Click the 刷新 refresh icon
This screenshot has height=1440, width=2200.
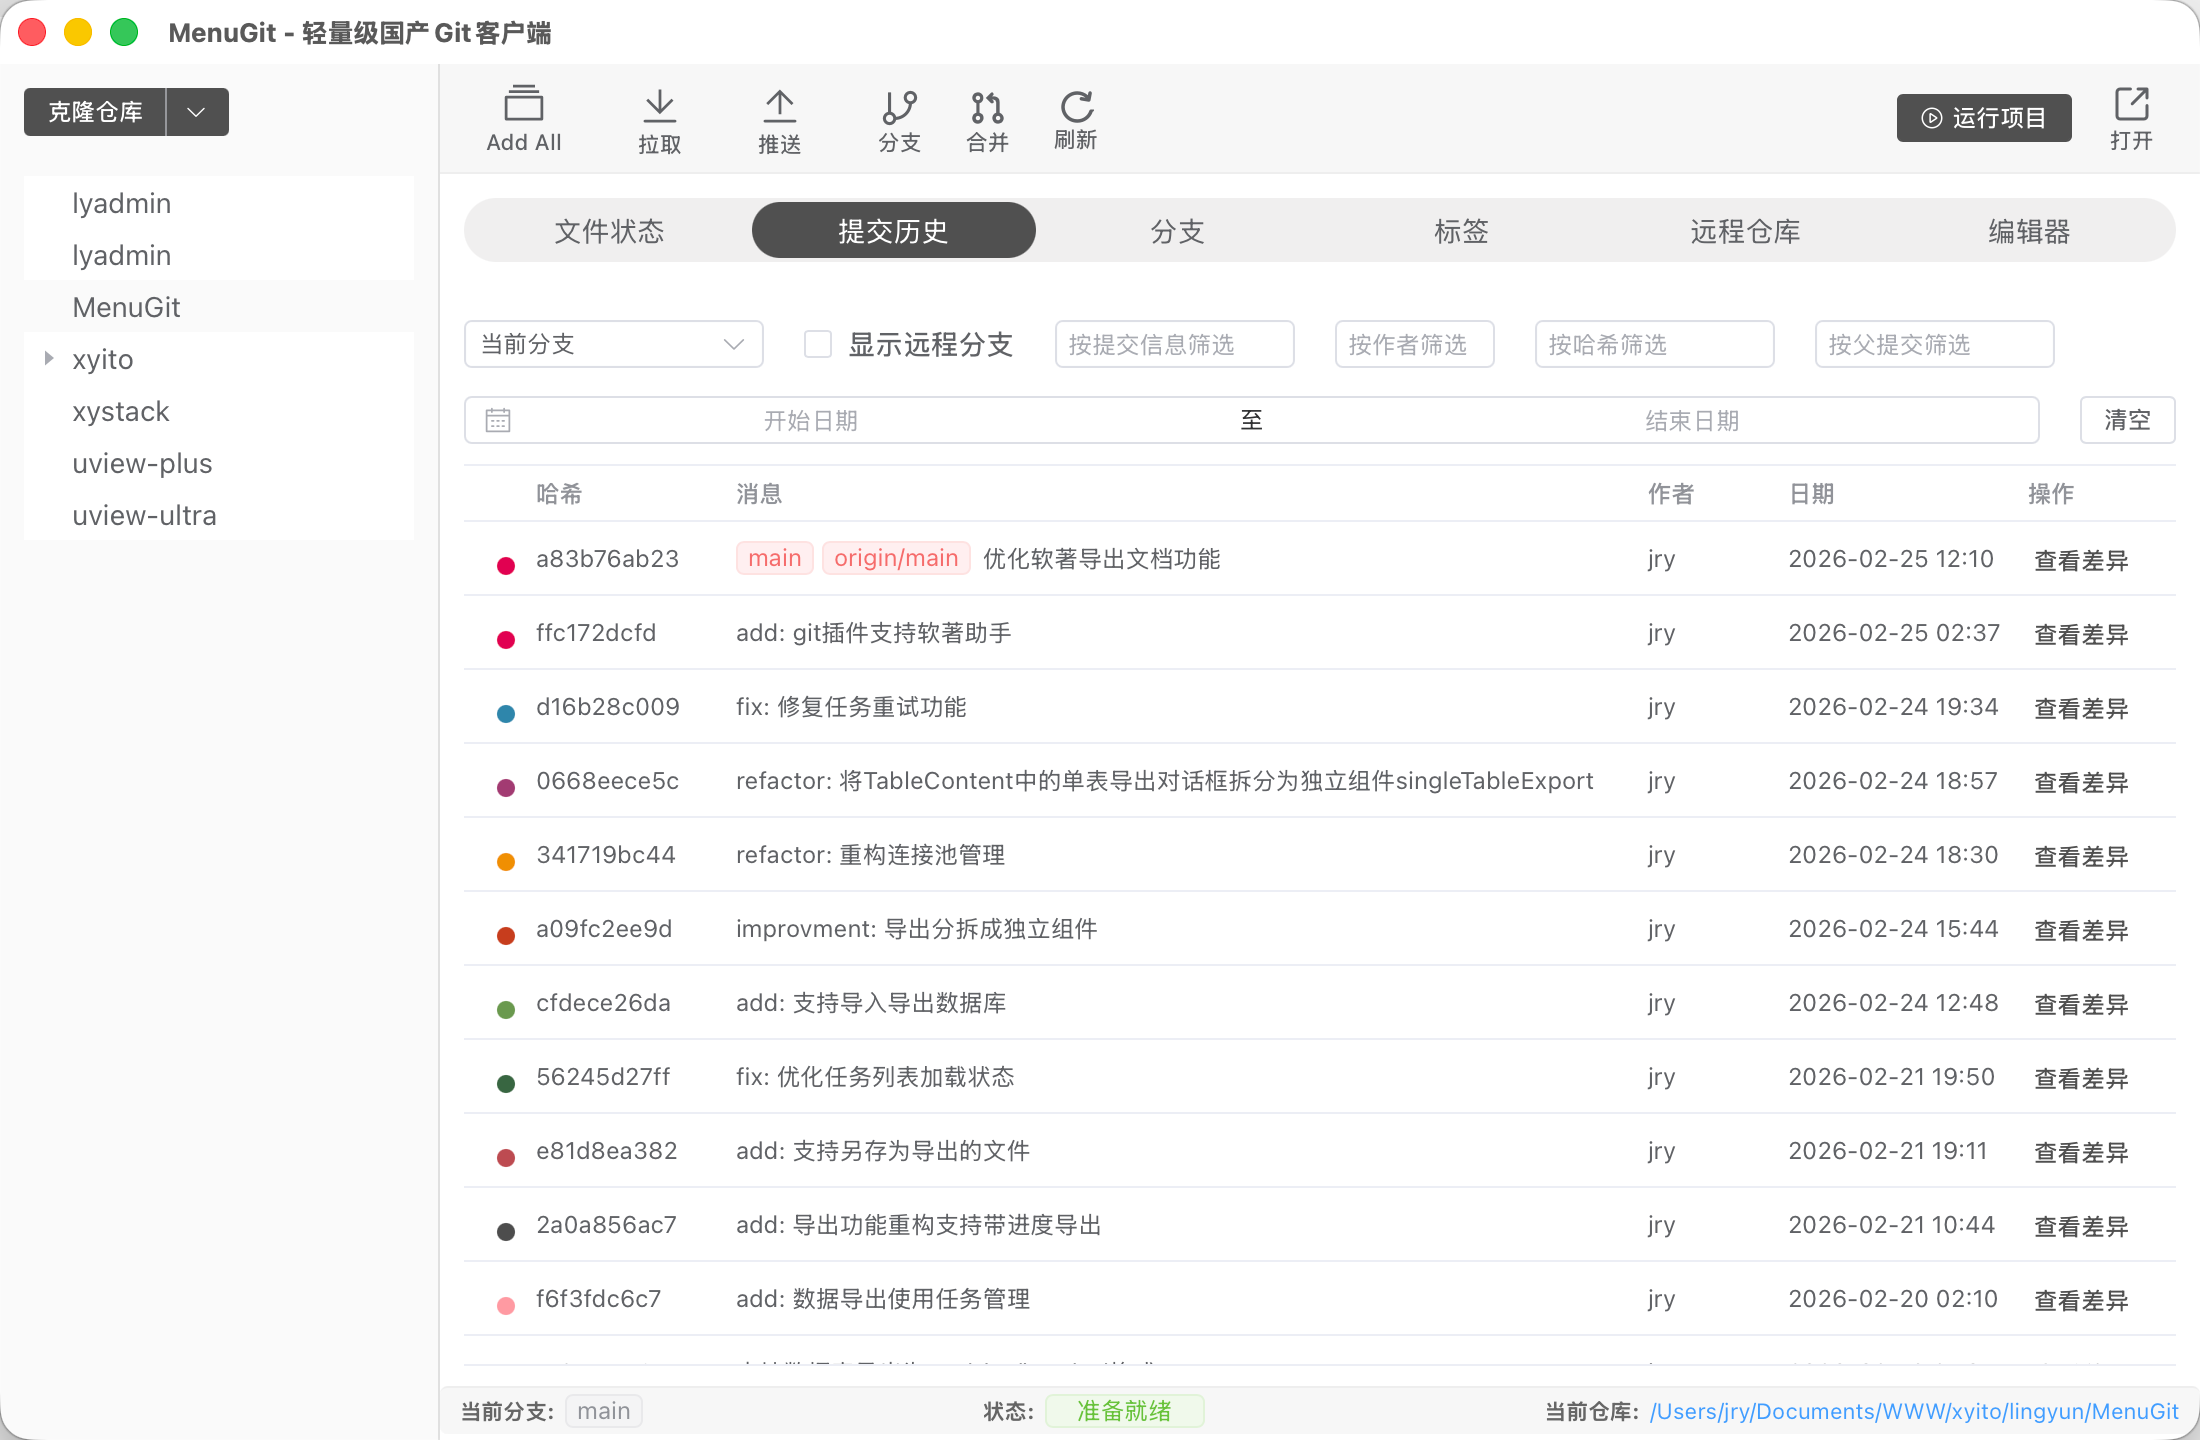coord(1076,107)
